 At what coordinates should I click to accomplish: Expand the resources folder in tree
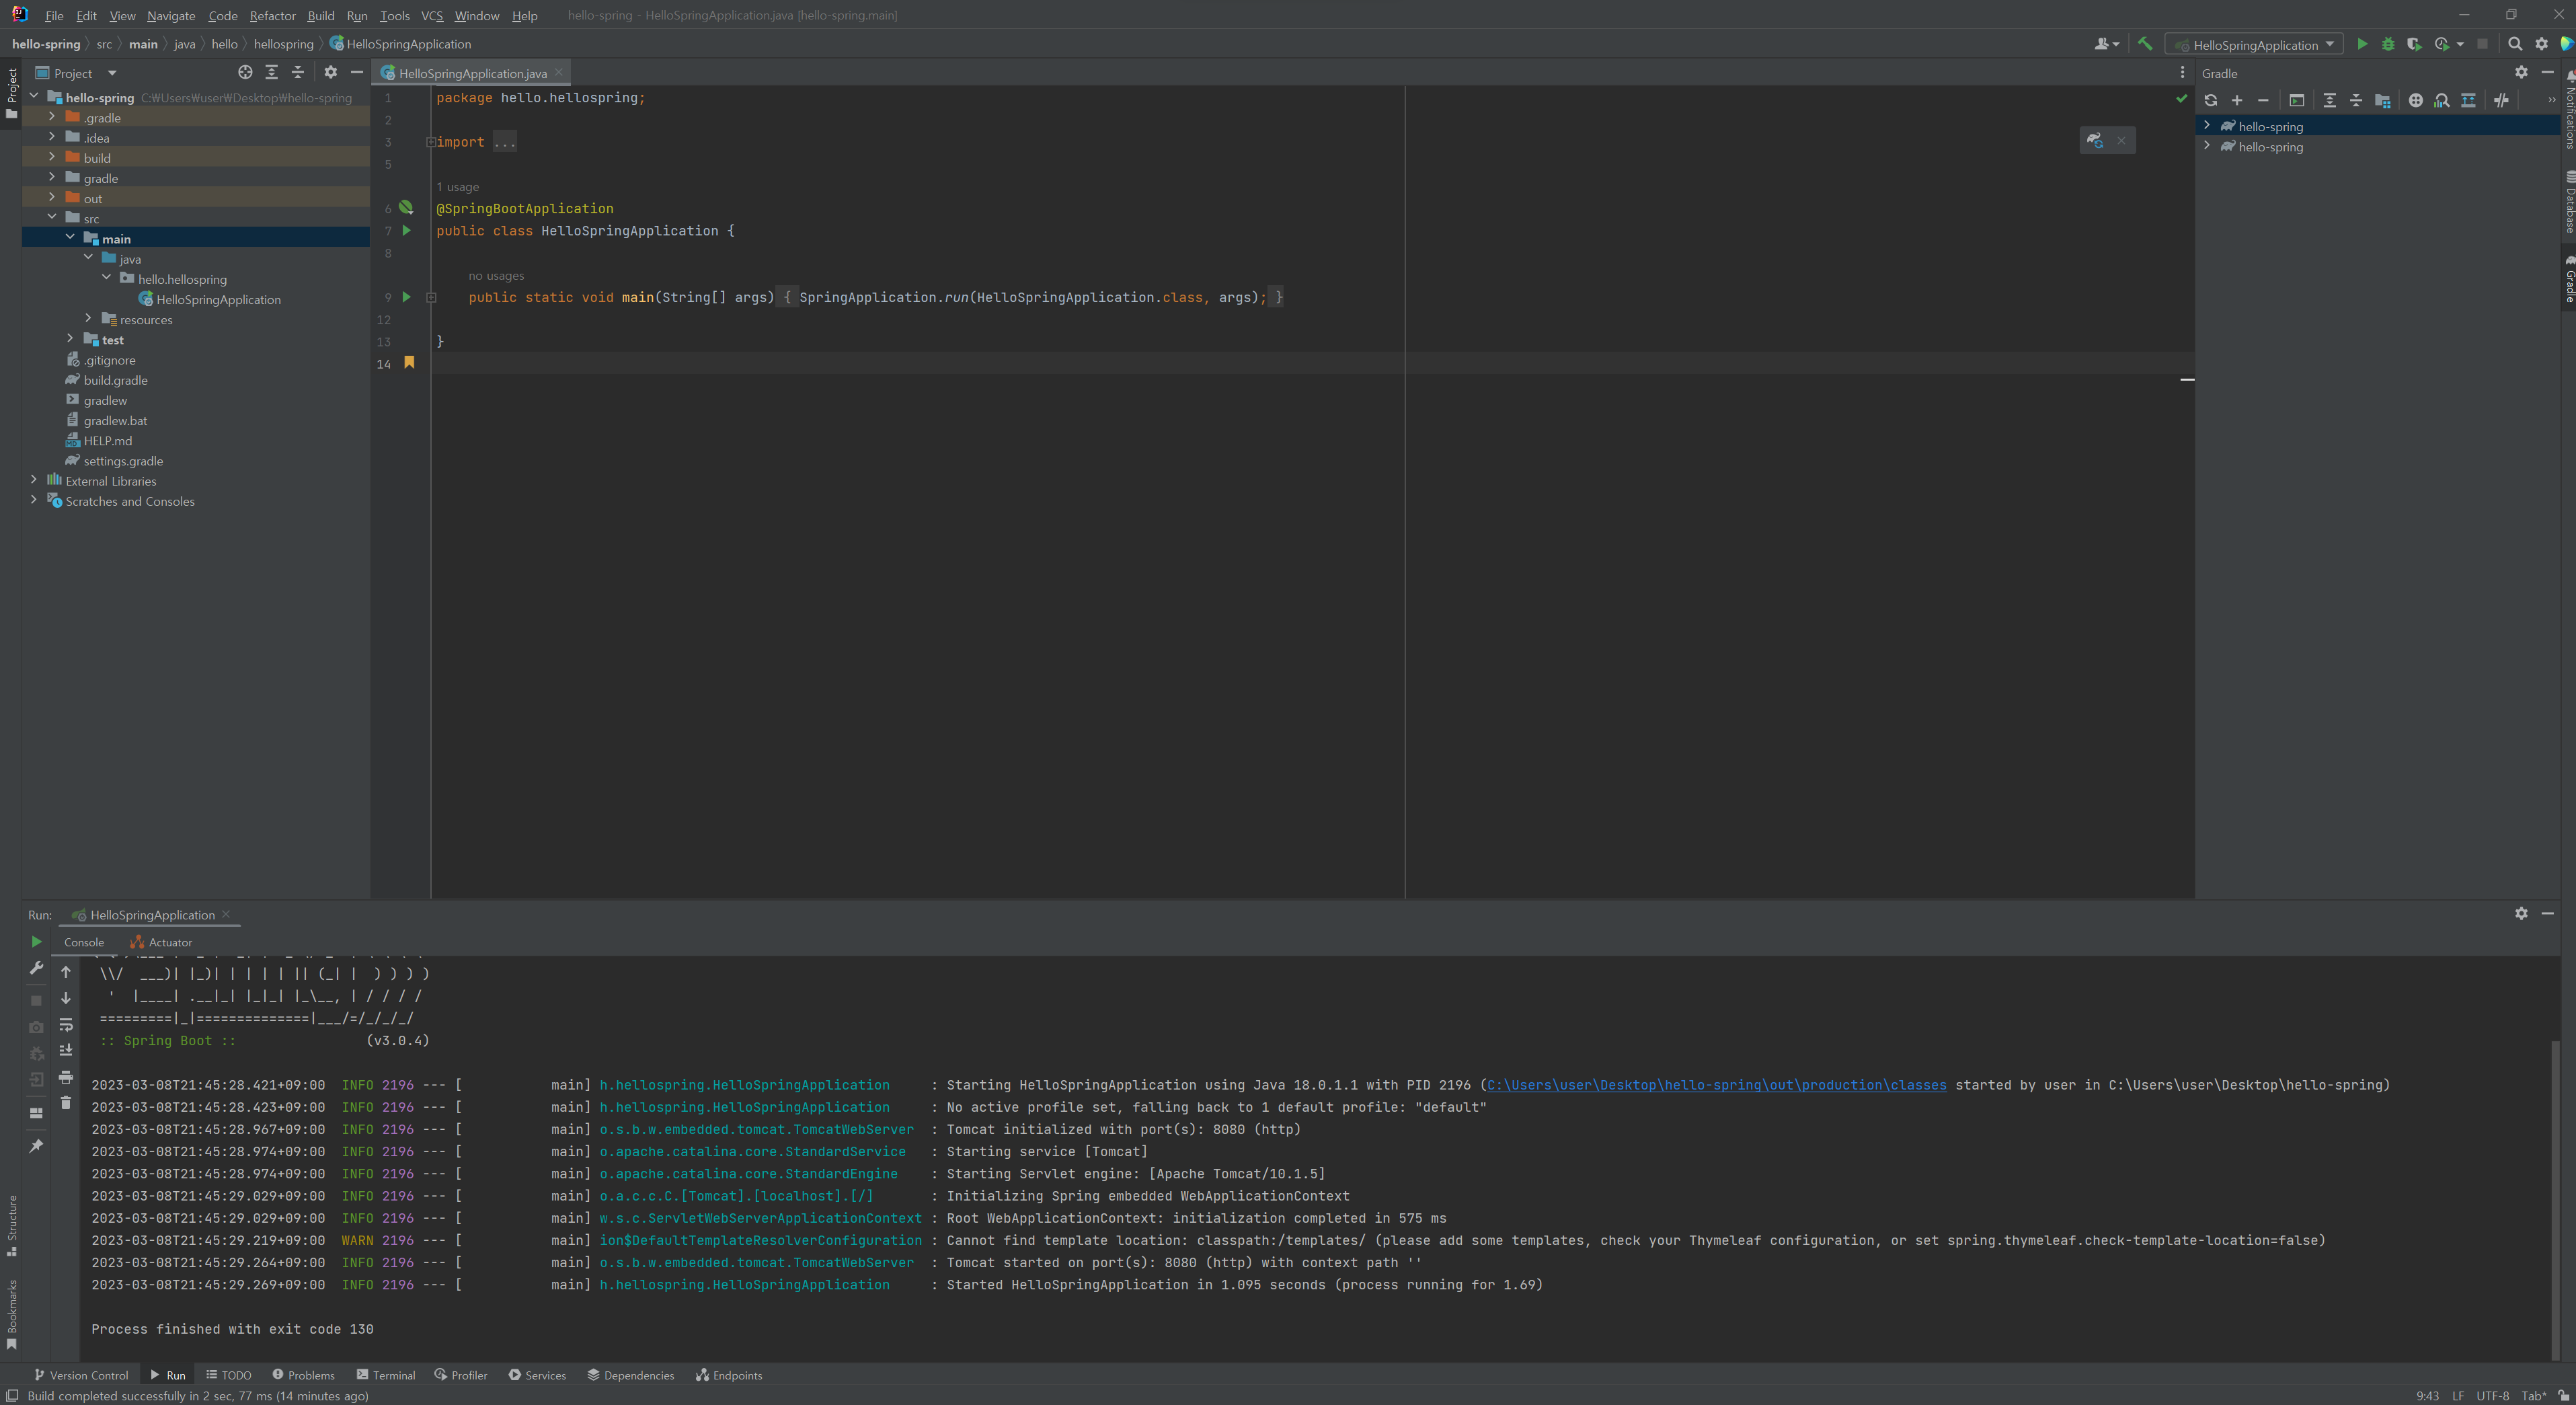[x=88, y=319]
